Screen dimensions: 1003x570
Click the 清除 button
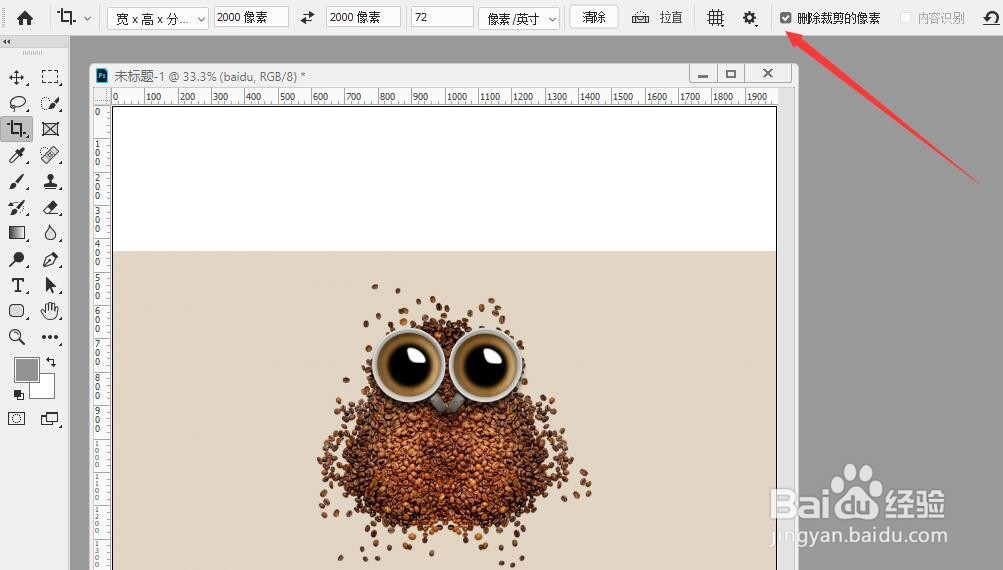pos(594,17)
